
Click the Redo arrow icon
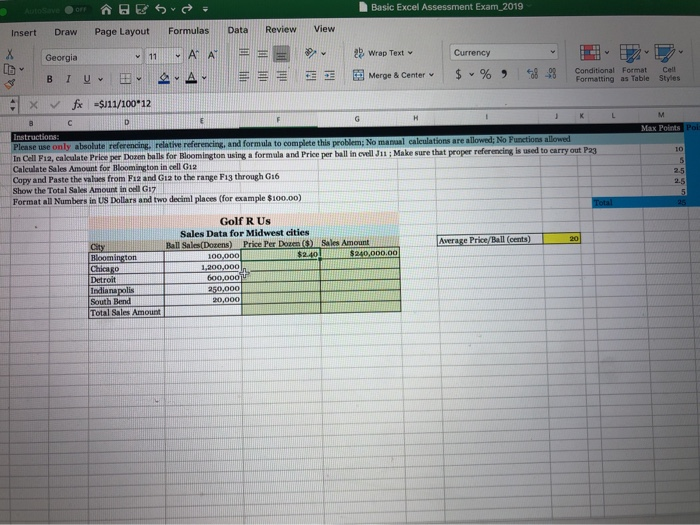point(187,8)
